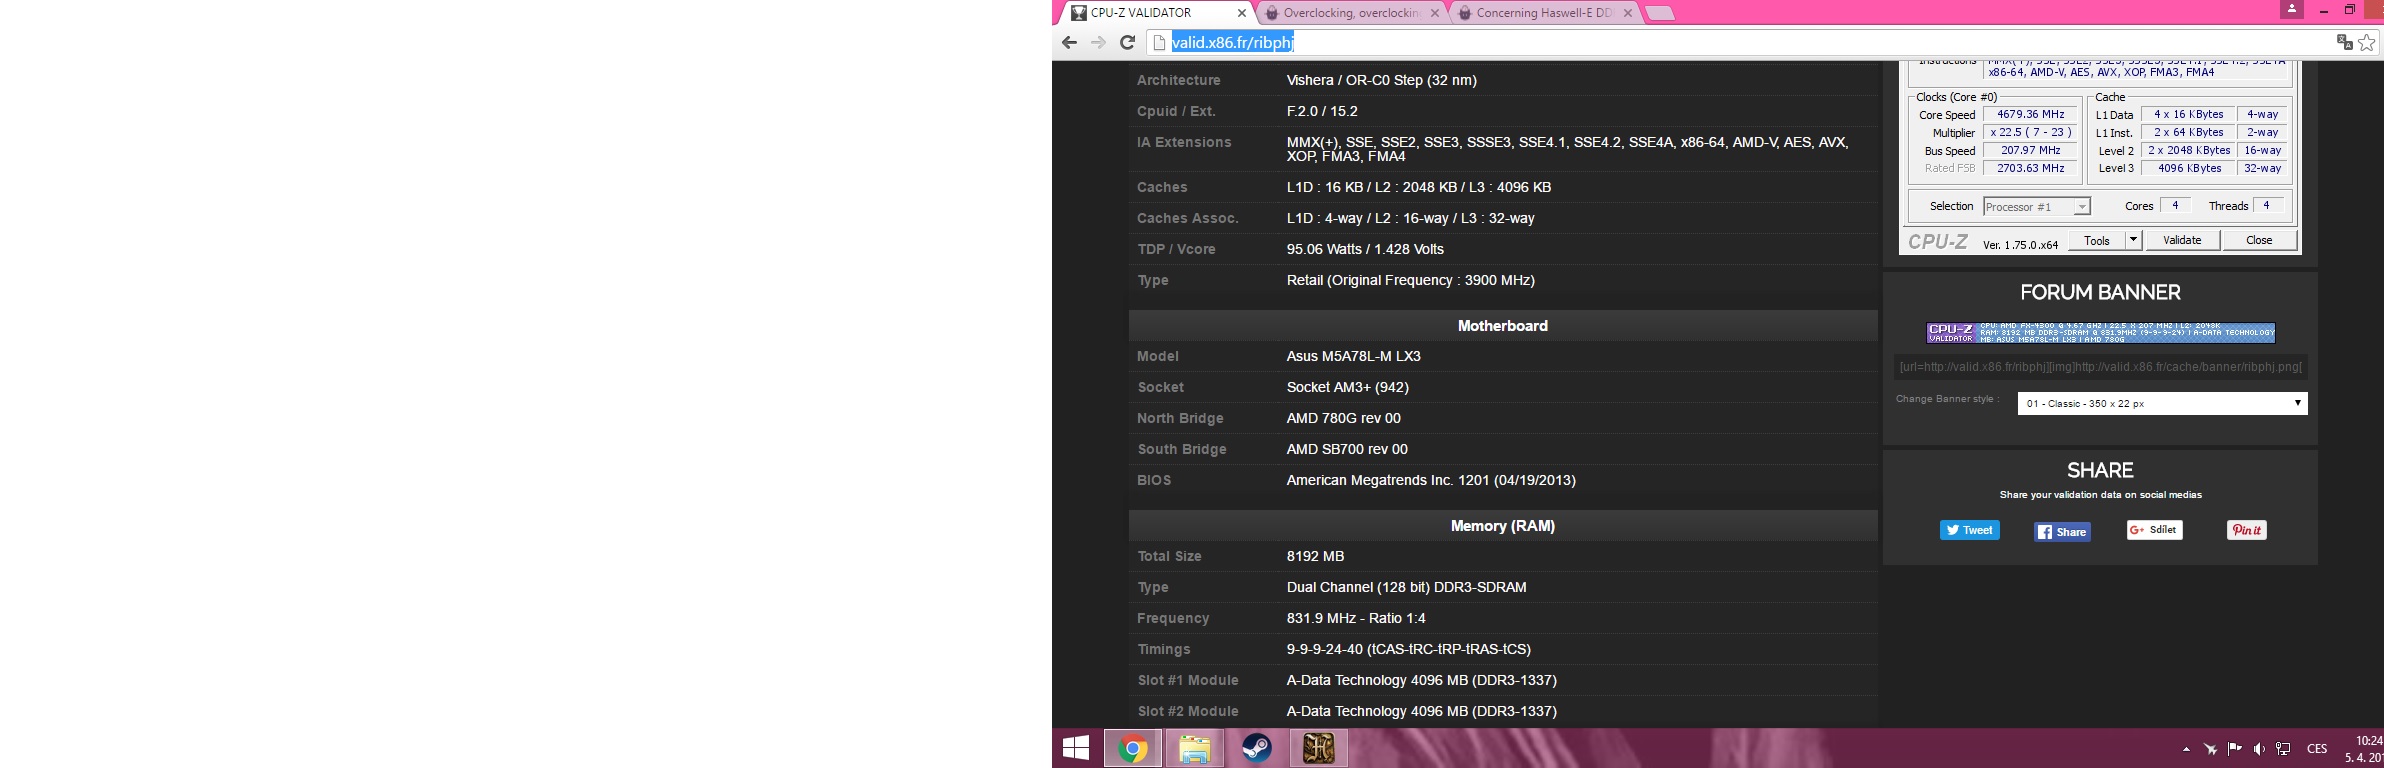Screen dimensions: 2384x768
Task: Pin the validation with Pin it button
Action: 2247,530
